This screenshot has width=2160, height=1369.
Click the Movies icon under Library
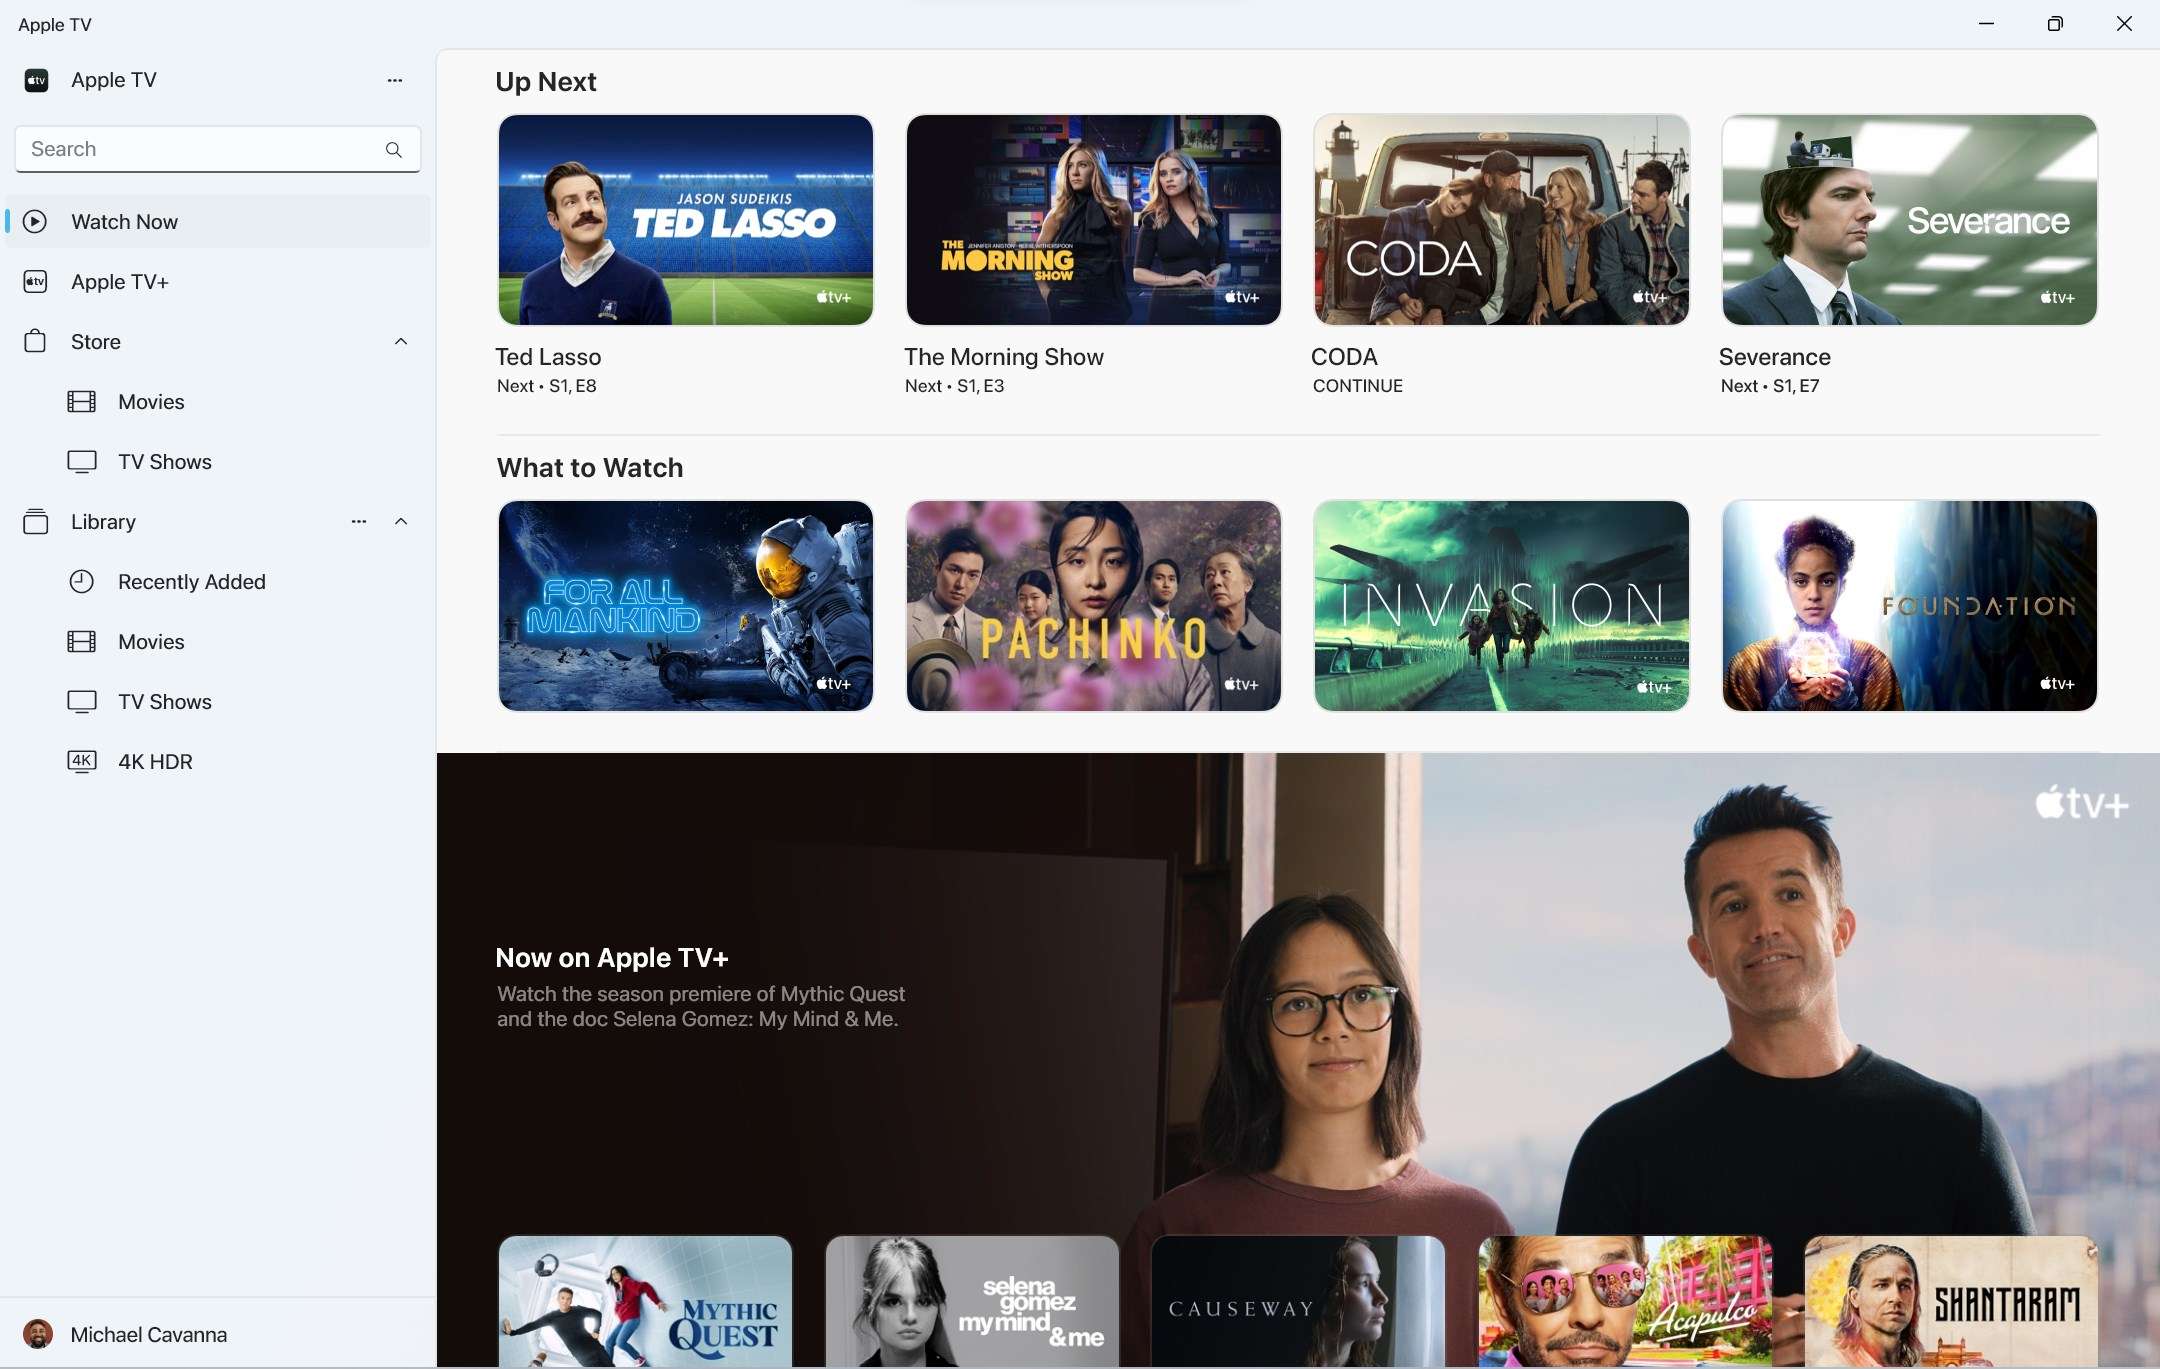79,642
